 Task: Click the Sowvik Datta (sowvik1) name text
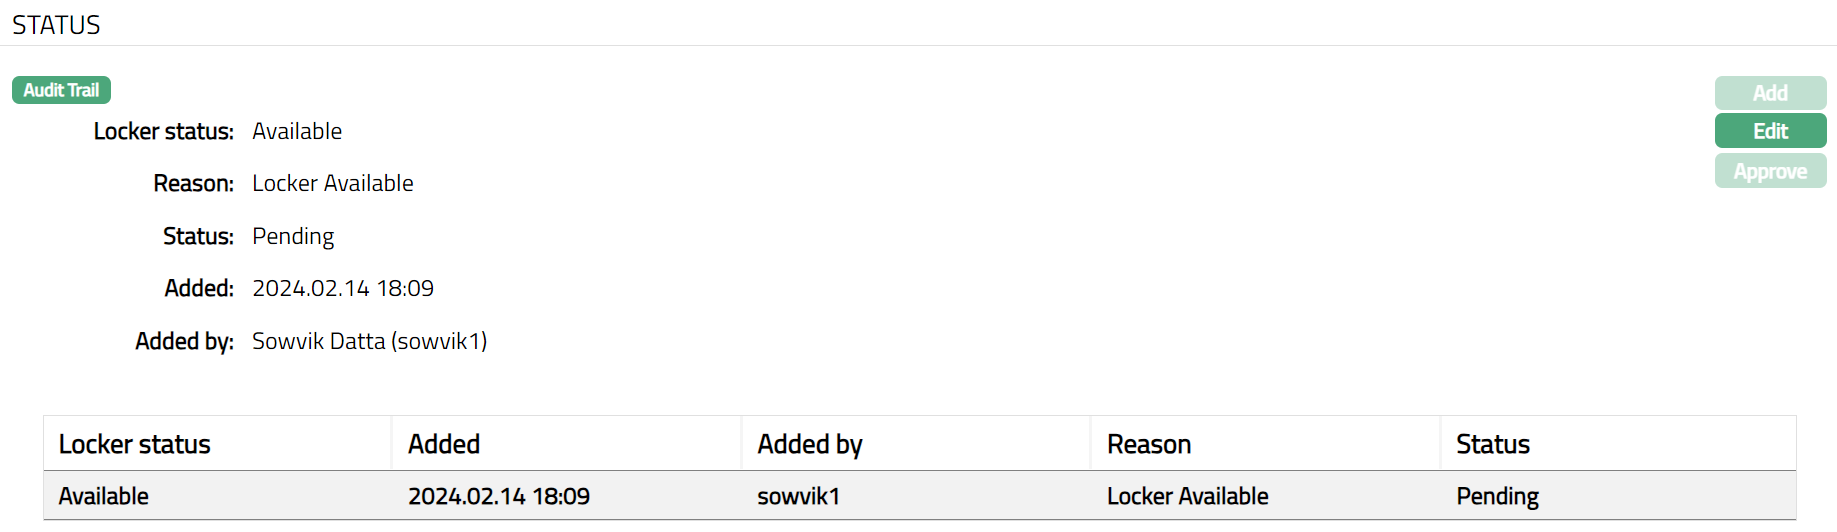(369, 341)
